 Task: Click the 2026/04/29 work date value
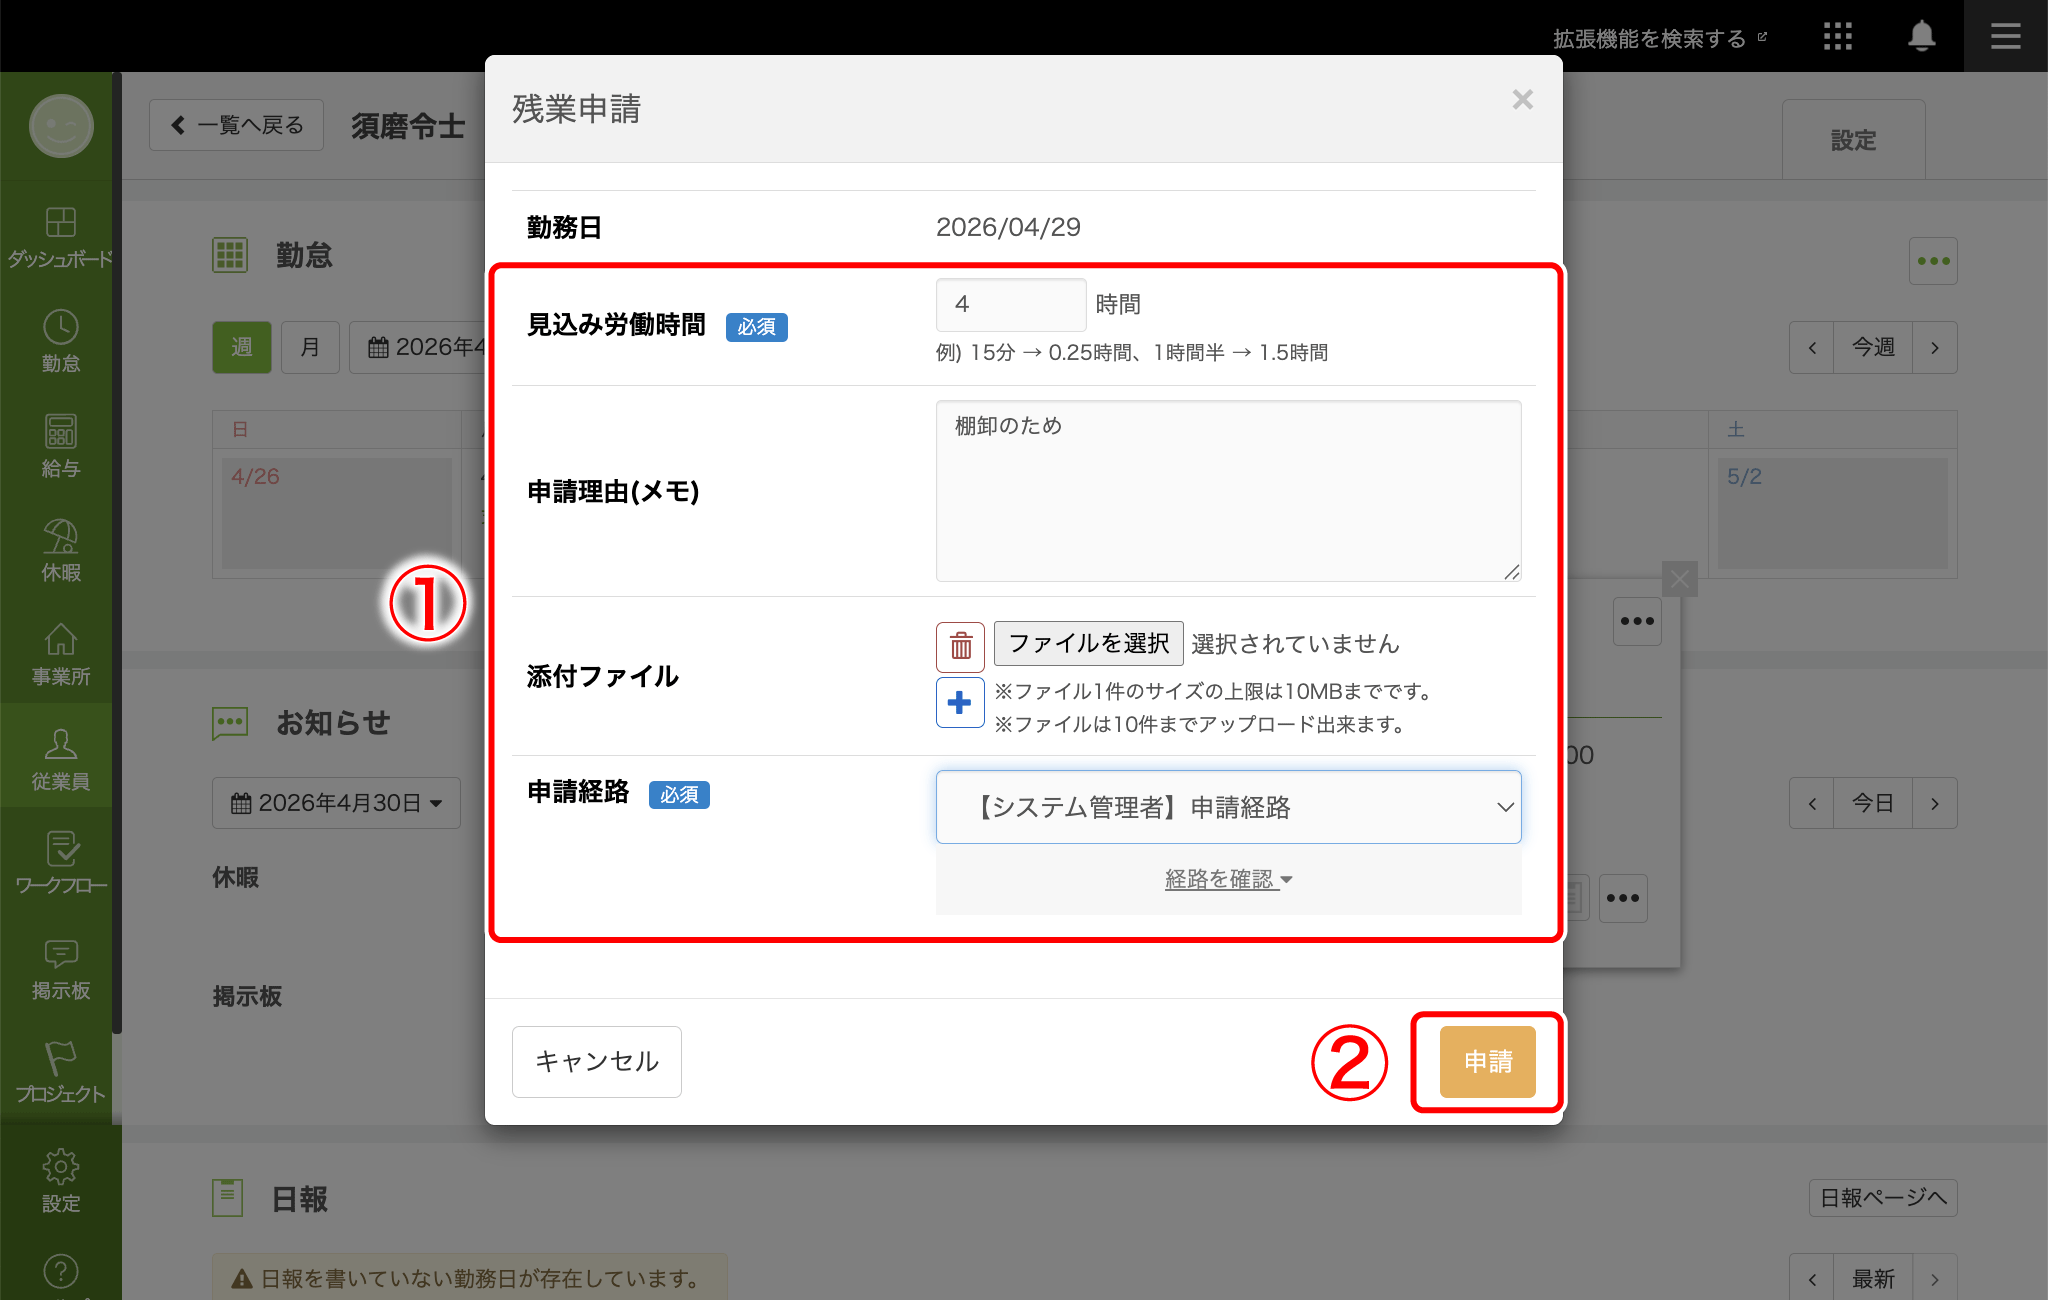pyautogui.click(x=1008, y=227)
